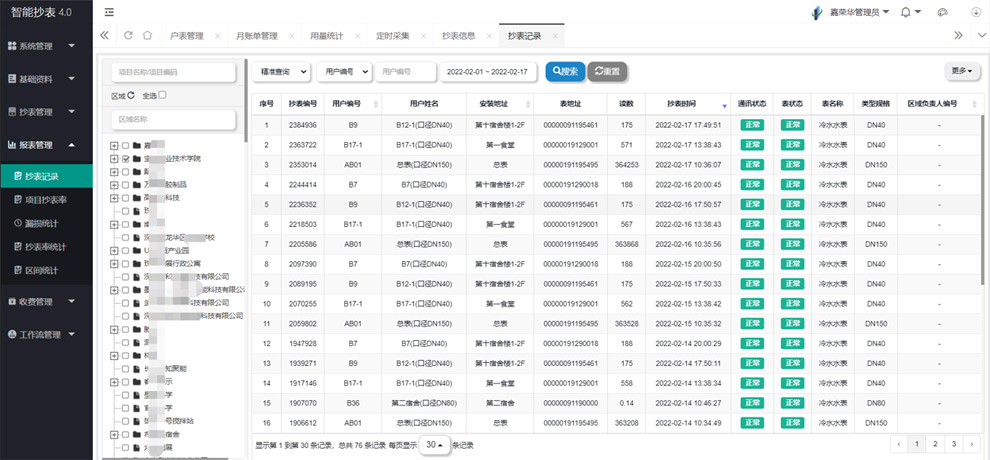Click the hamburger menu collapse icon
Image resolution: width=990 pixels, height=460 pixels.
[108, 12]
